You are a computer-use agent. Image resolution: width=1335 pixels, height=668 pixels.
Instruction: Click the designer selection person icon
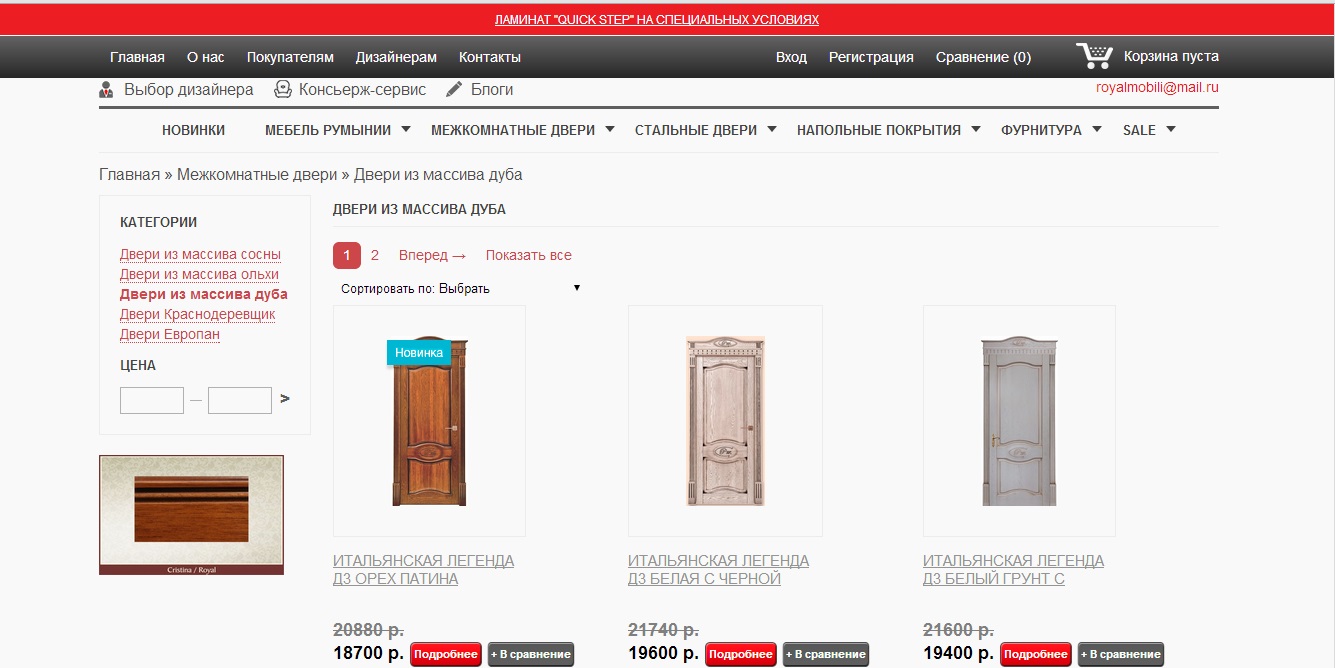click(107, 90)
